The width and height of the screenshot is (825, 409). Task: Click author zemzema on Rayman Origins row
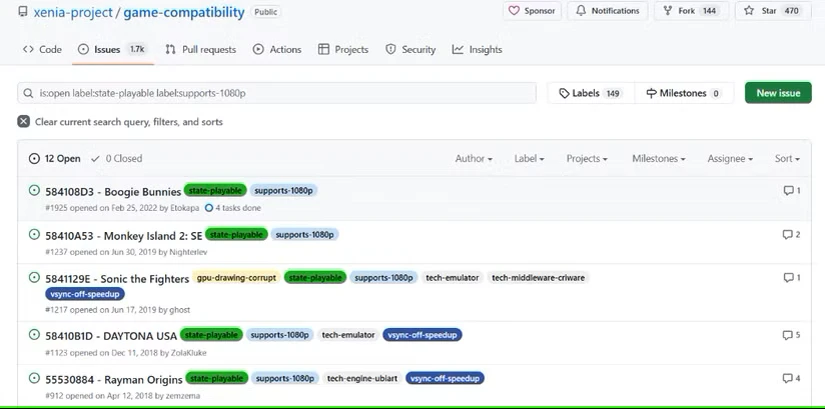coord(183,396)
